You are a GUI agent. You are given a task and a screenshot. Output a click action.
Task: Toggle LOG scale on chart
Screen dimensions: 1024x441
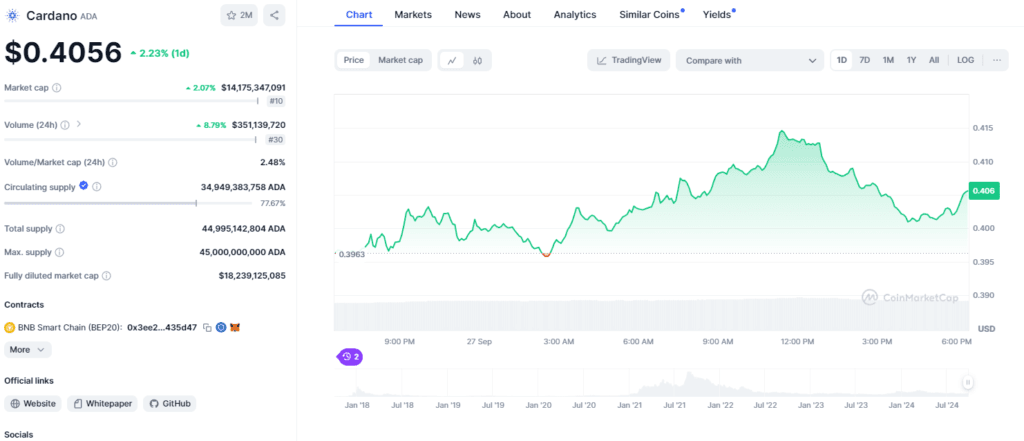(965, 60)
